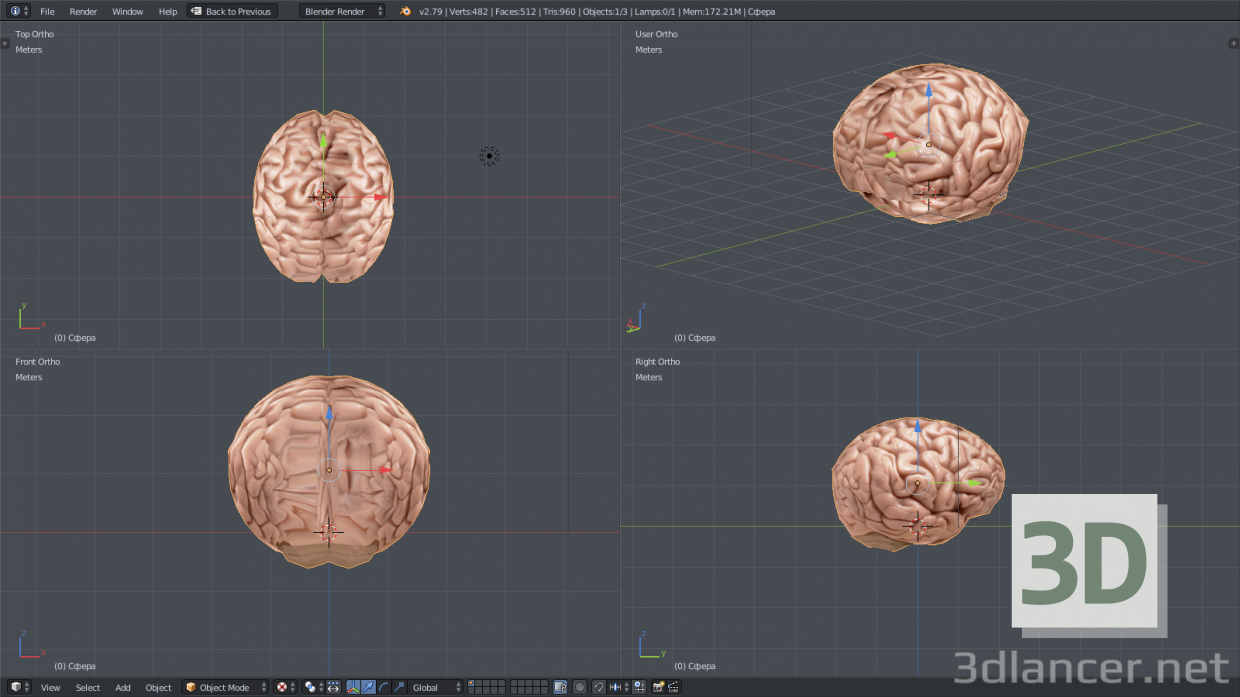1240x697 pixels.
Task: Click the OpenGL render camera icon
Action: click(659, 688)
